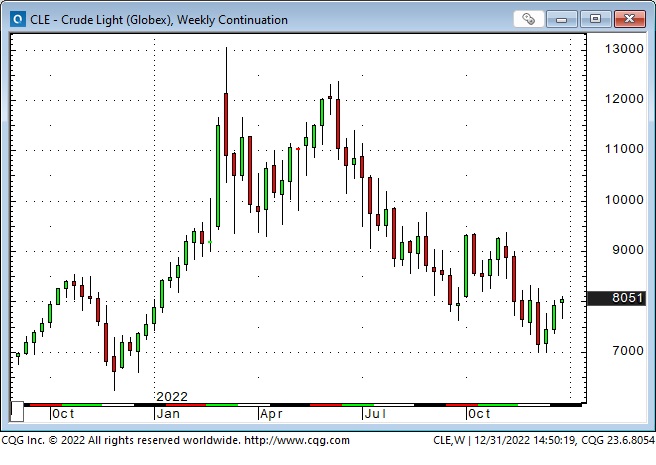Click the small white box at chart bottom-left
656x465 pixels.
coord(17,411)
